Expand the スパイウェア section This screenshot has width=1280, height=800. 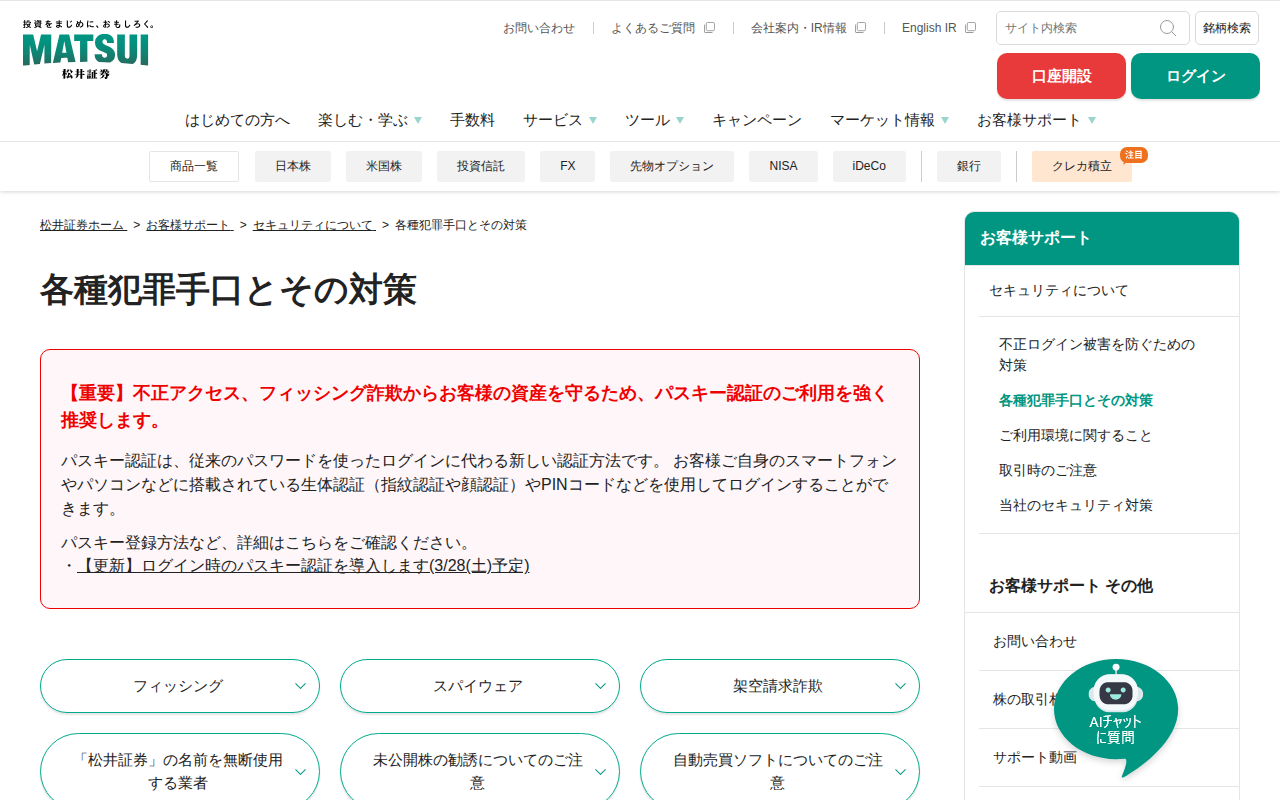480,686
